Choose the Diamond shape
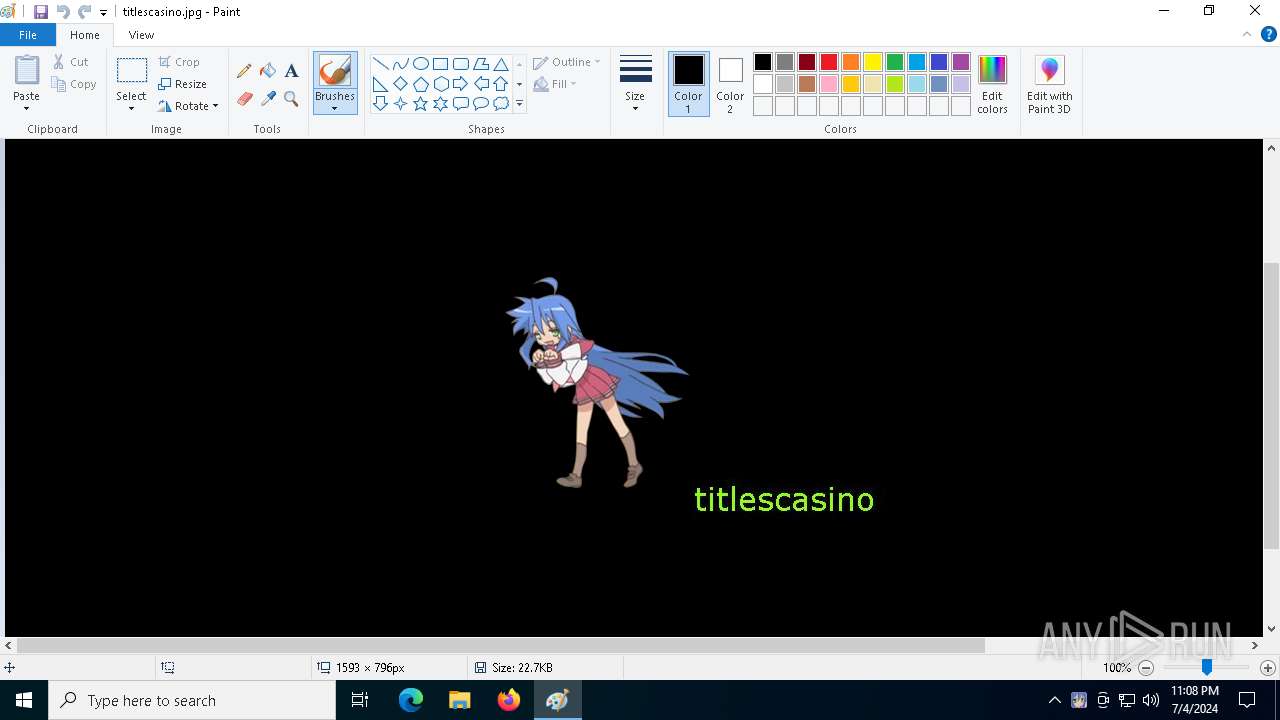The height and width of the screenshot is (720, 1280). click(401, 84)
